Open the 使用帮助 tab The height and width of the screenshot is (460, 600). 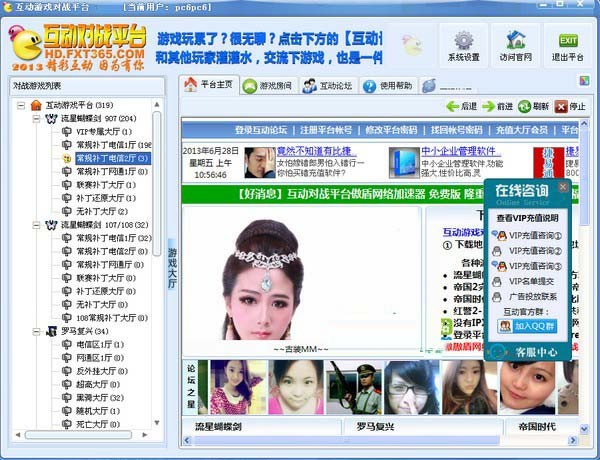coord(388,86)
